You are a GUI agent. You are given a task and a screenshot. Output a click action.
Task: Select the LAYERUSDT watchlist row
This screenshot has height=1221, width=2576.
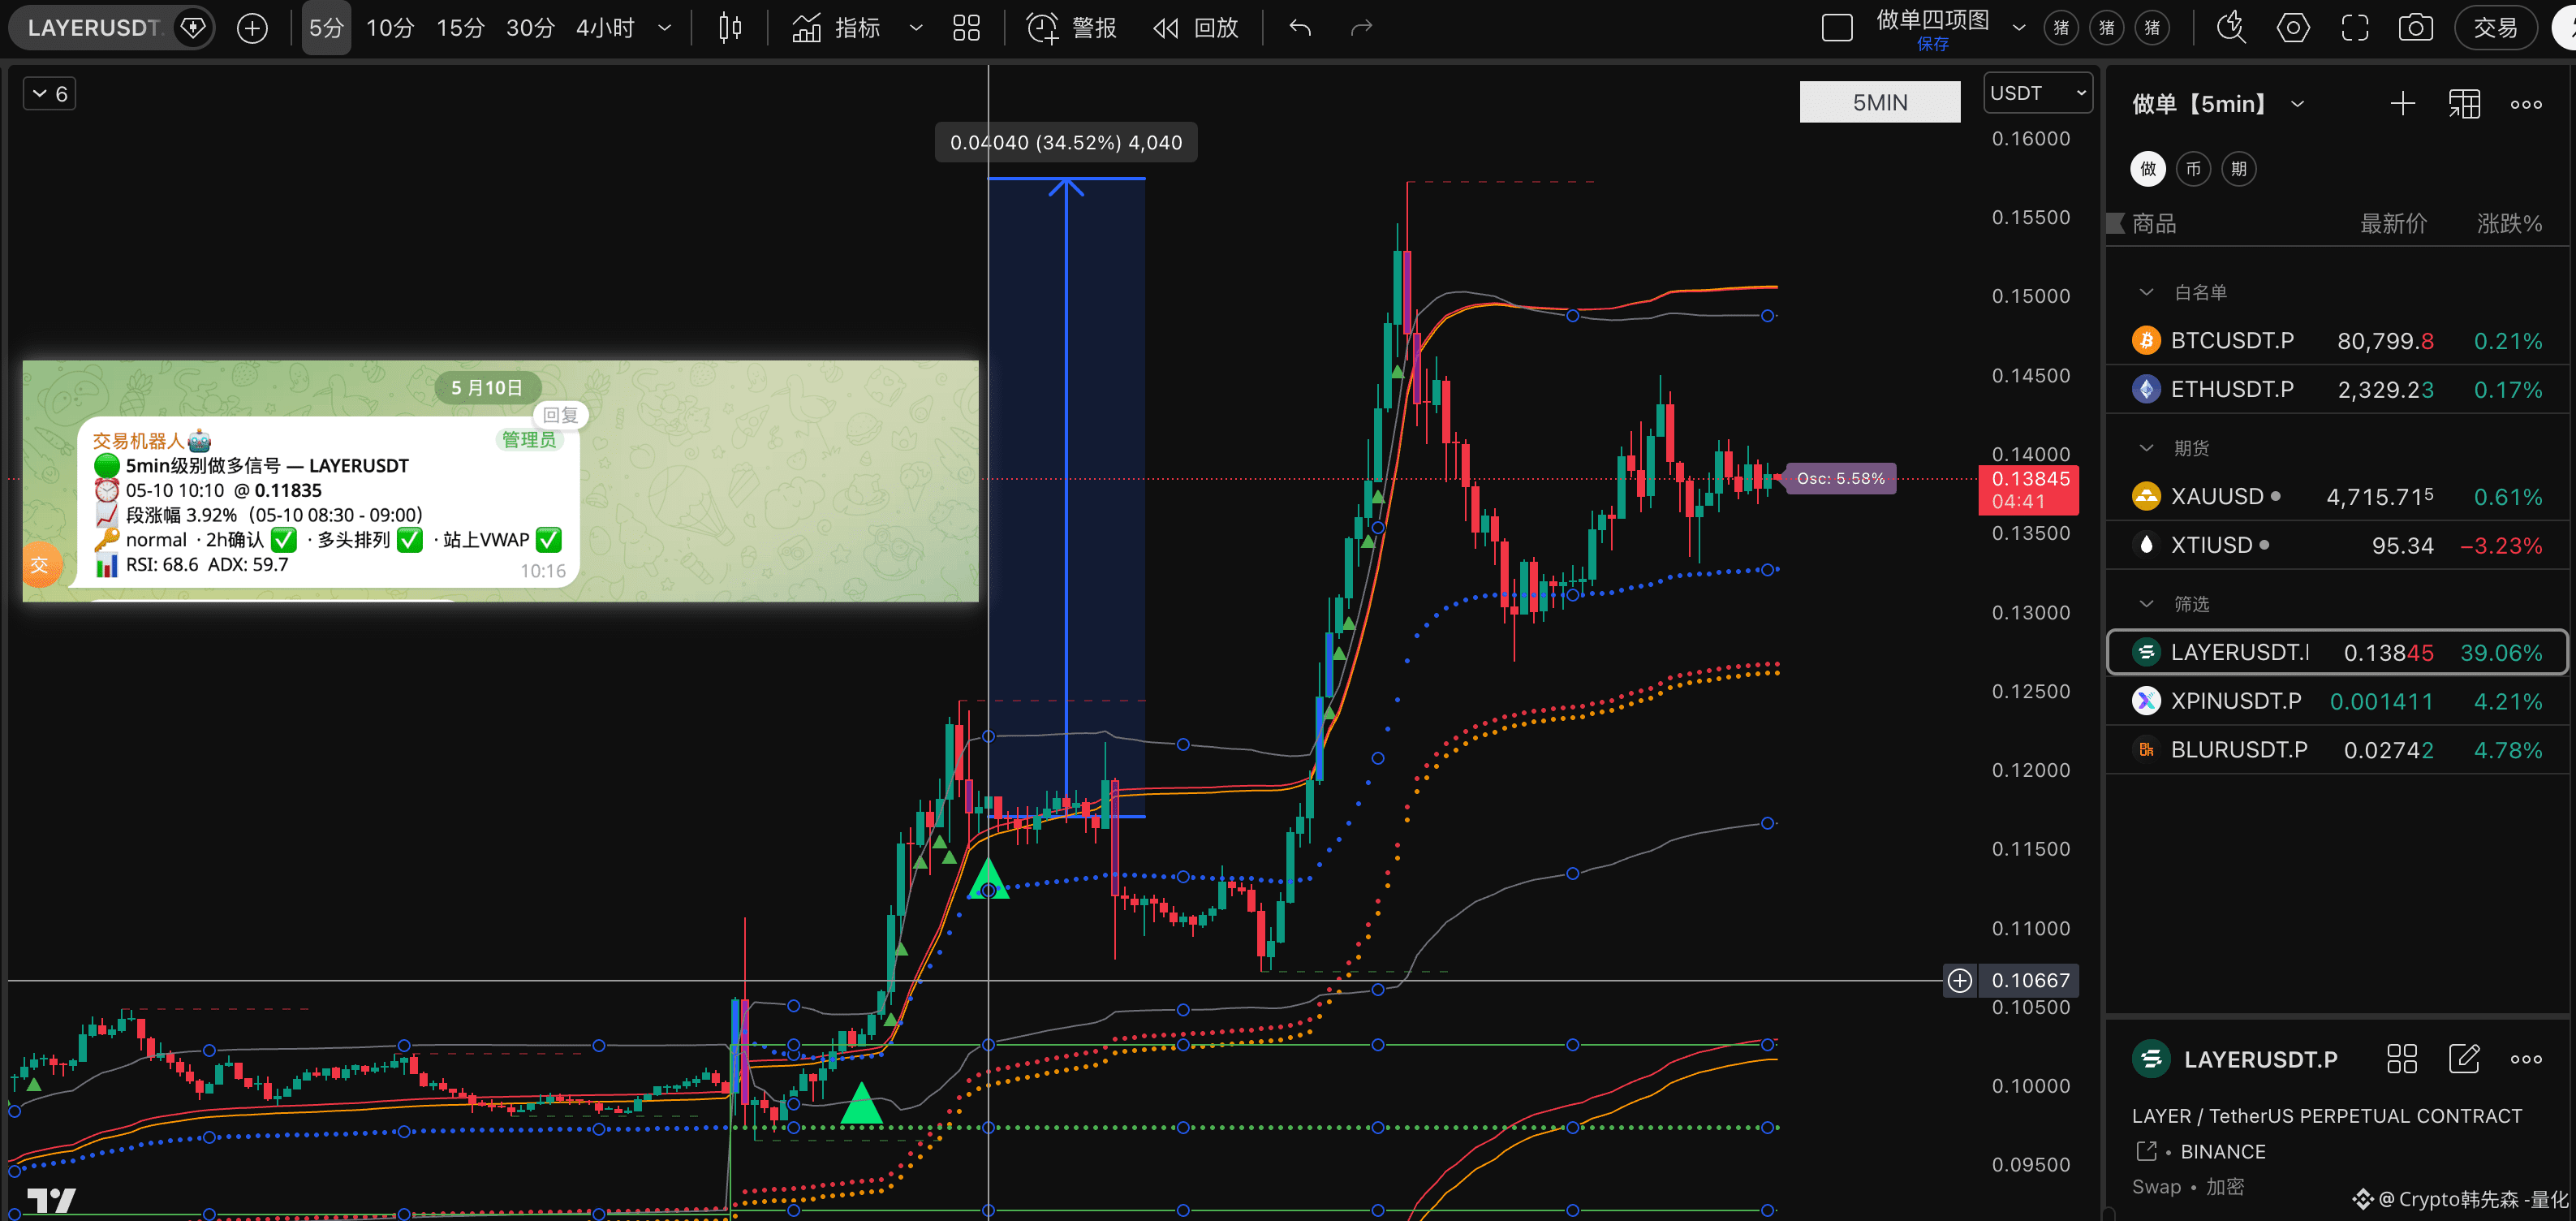coord(2338,653)
